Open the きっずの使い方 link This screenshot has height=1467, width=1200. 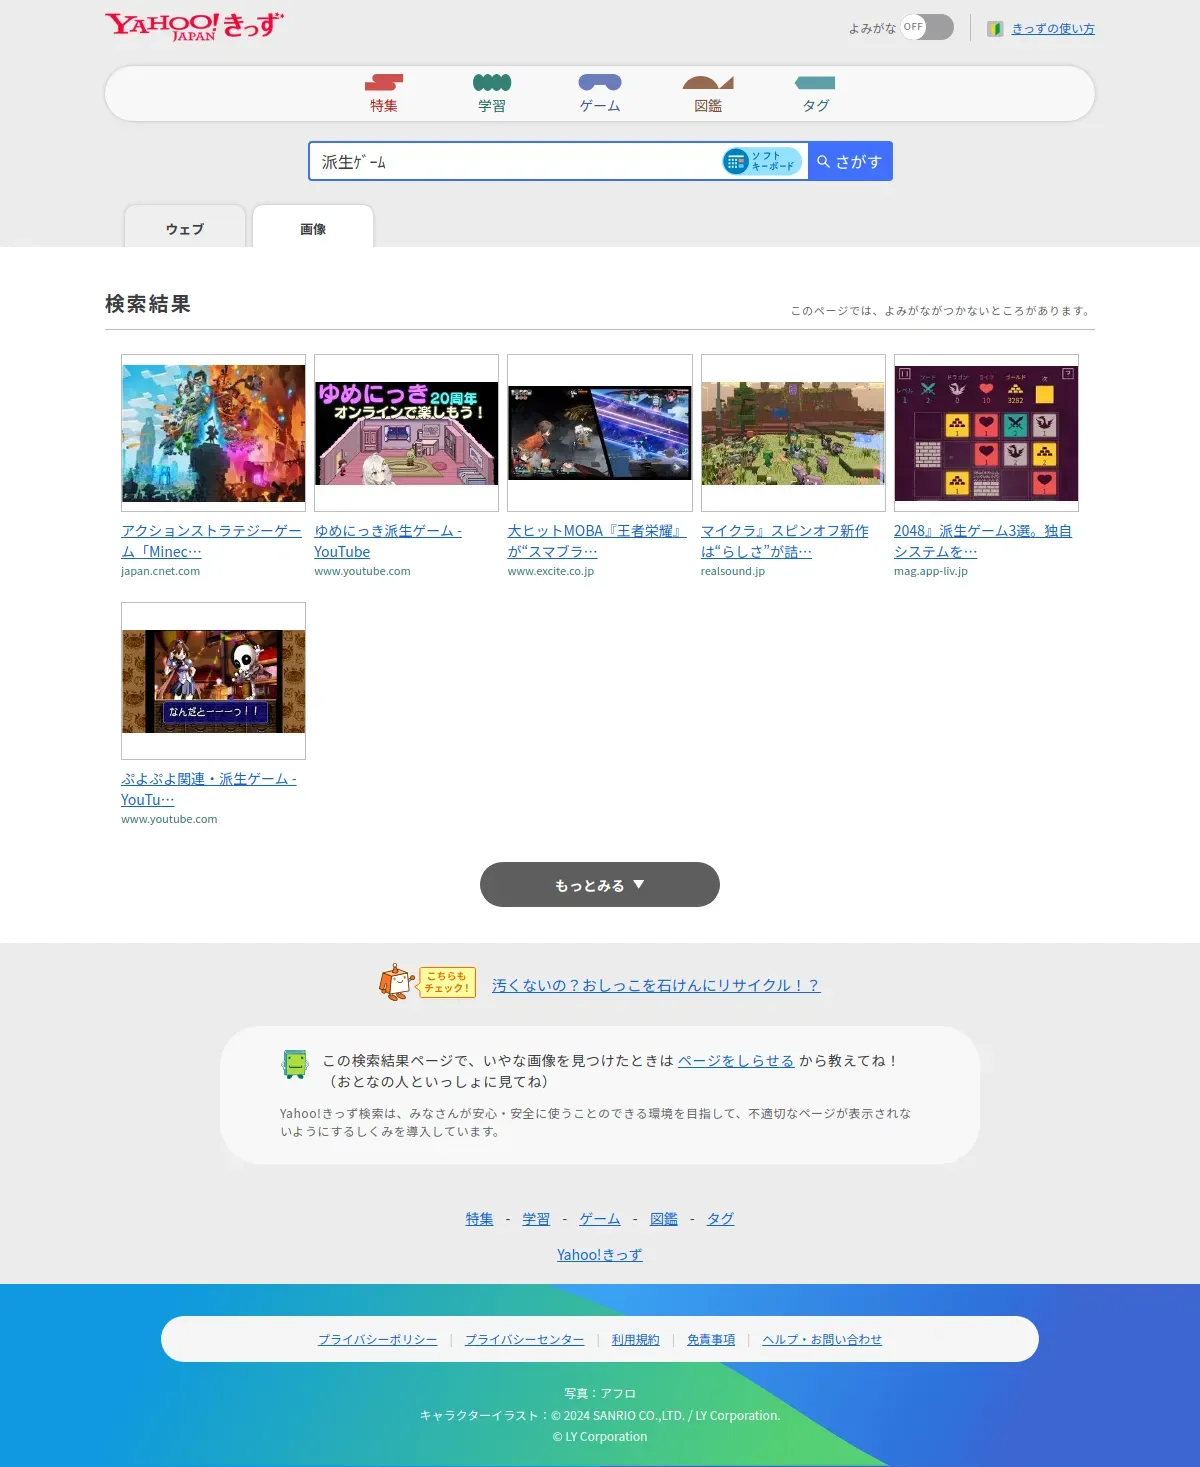(x=1053, y=29)
